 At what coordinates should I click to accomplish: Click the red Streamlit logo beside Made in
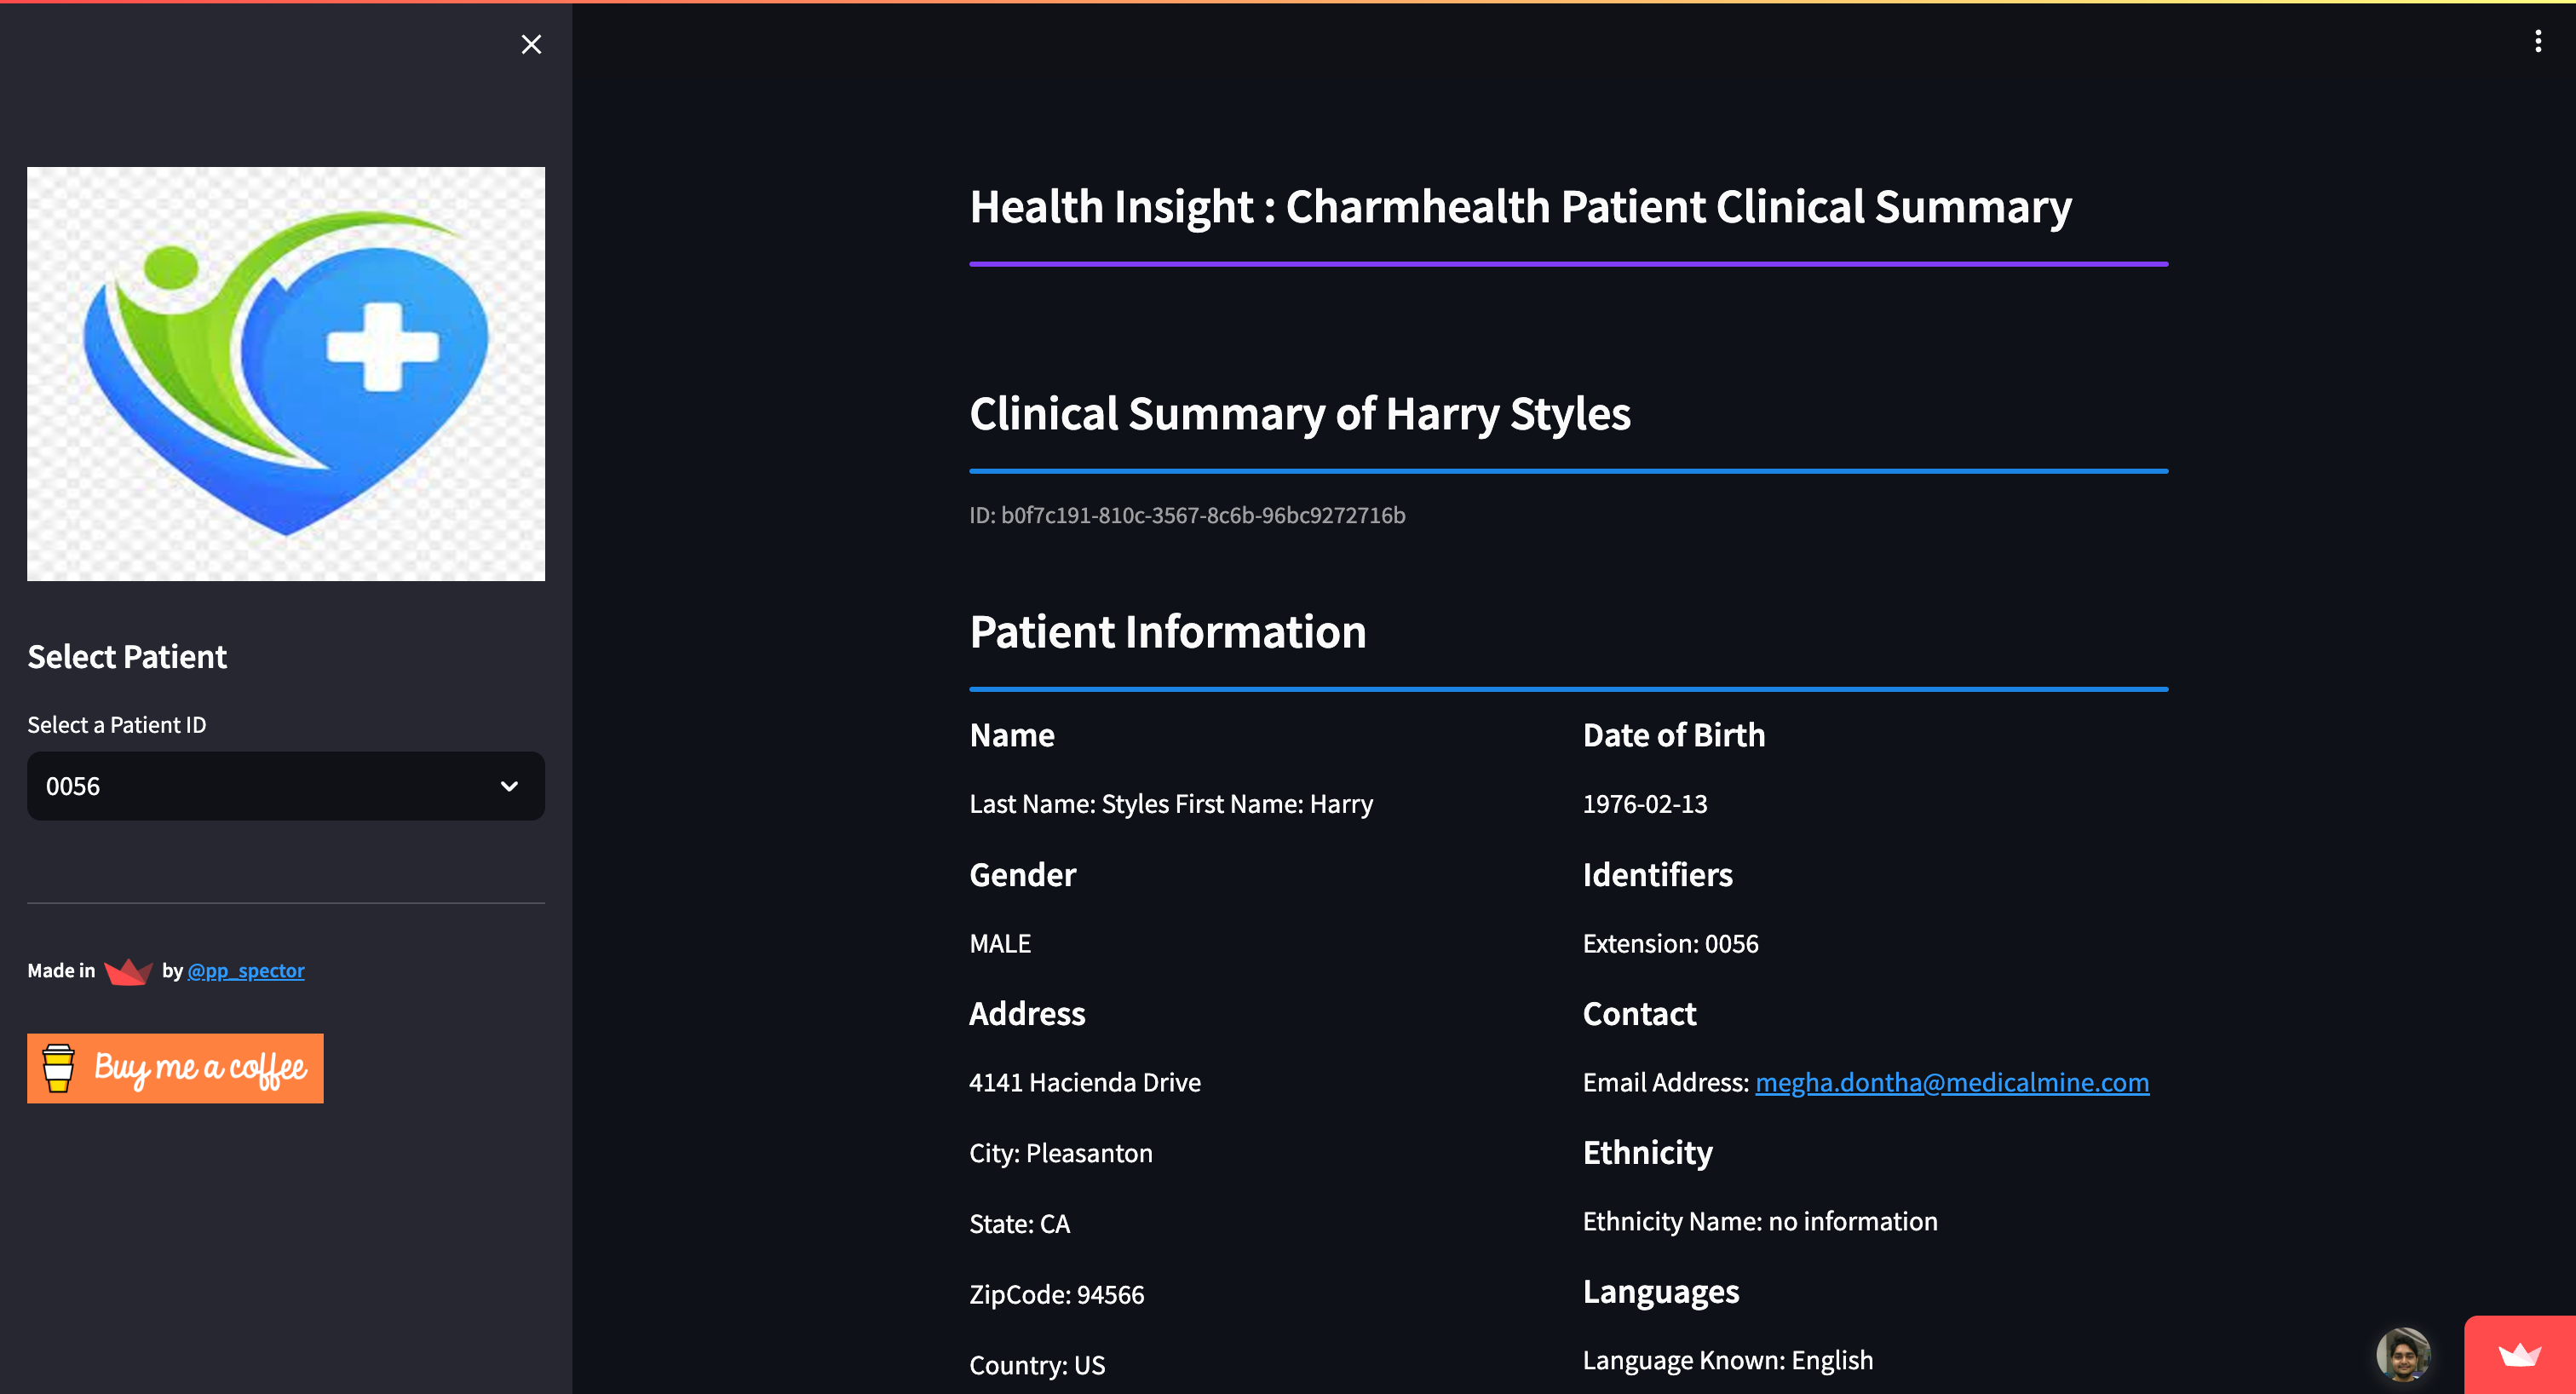pos(128,971)
